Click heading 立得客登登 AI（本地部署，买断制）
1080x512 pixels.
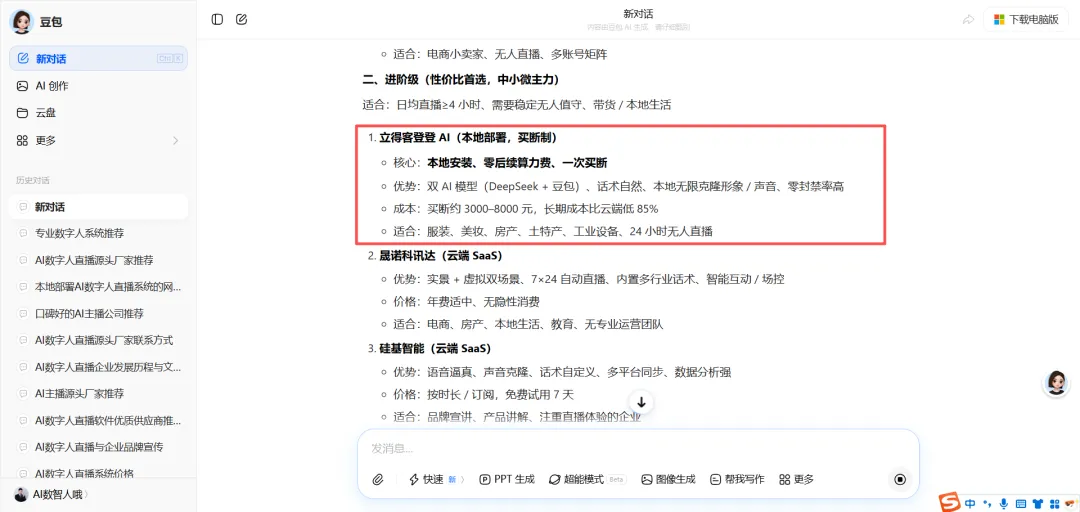tap(468, 138)
